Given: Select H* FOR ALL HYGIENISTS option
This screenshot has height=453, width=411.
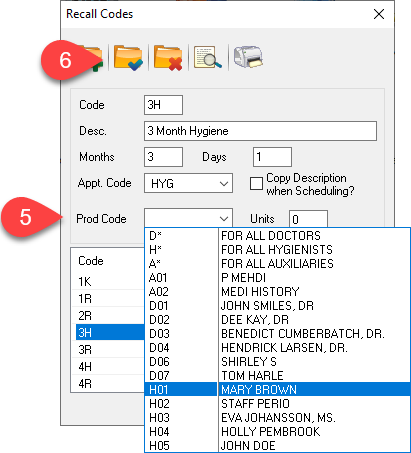Looking at the screenshot, I should coord(277,250).
